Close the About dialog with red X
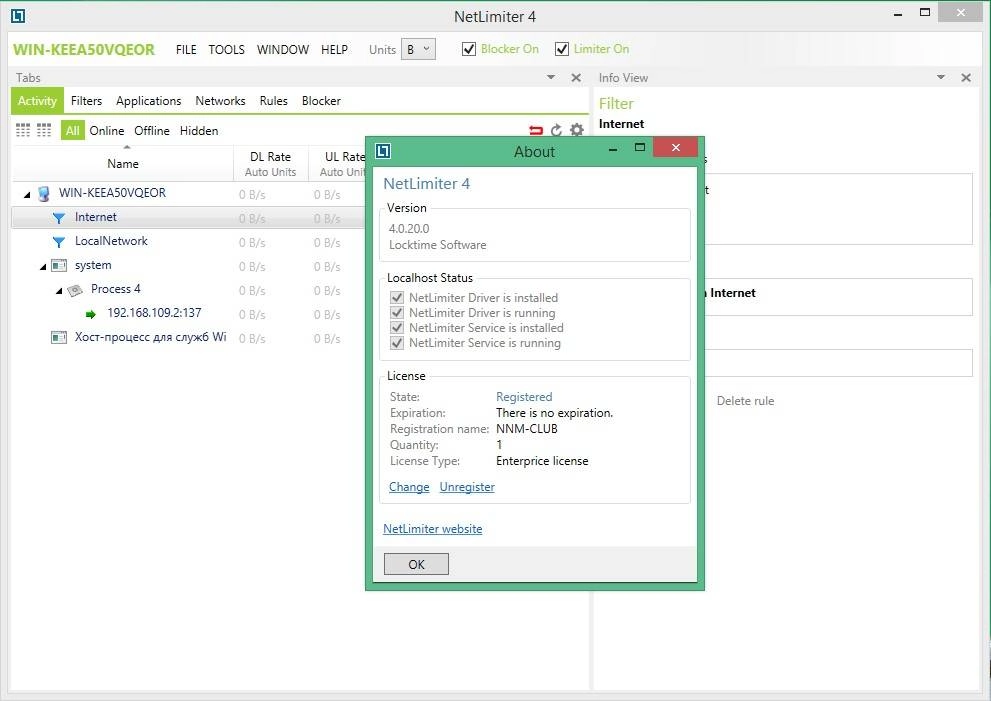The width and height of the screenshot is (991, 701). (x=676, y=147)
